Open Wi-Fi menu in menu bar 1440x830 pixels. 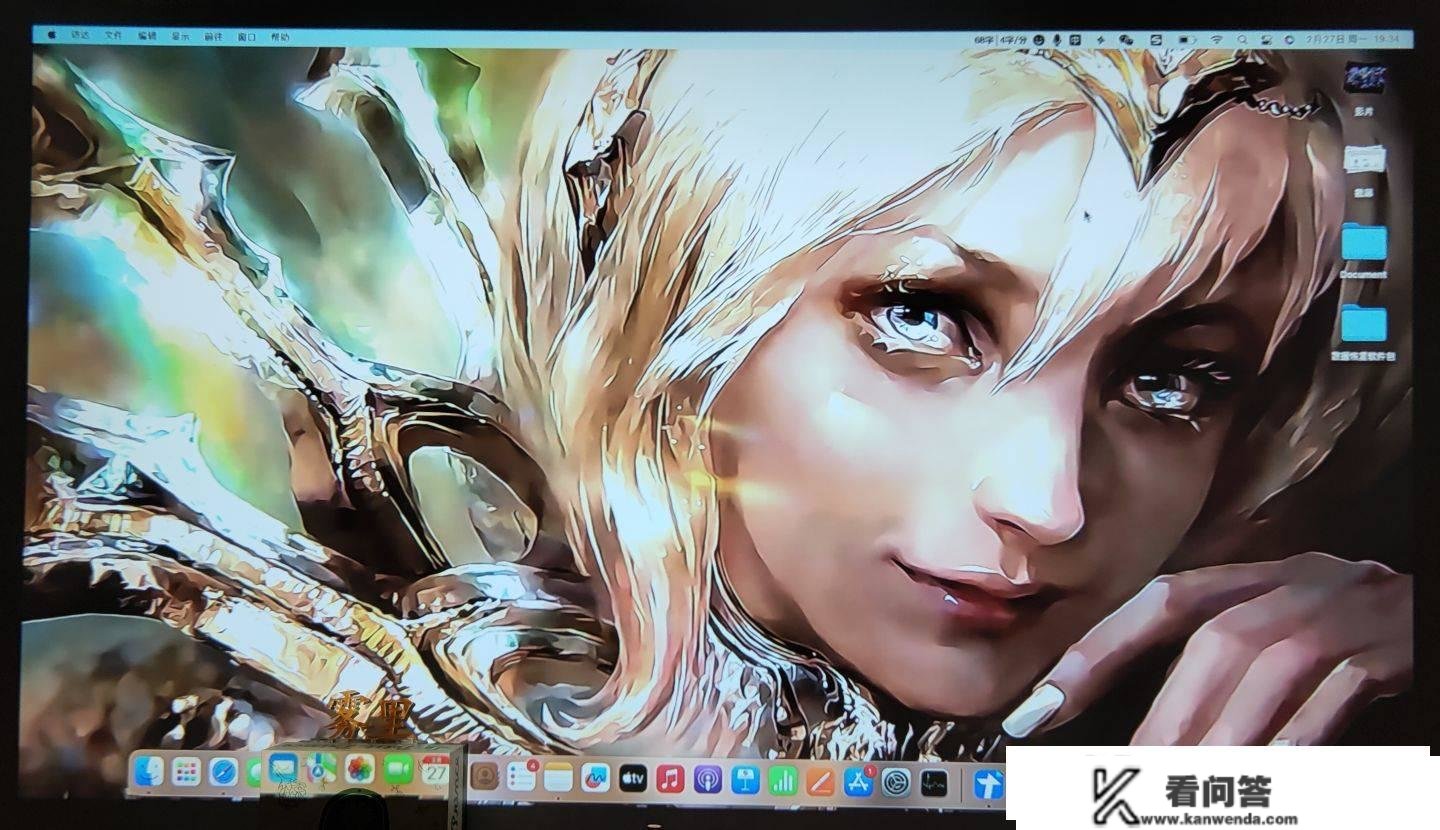[x=1216, y=39]
